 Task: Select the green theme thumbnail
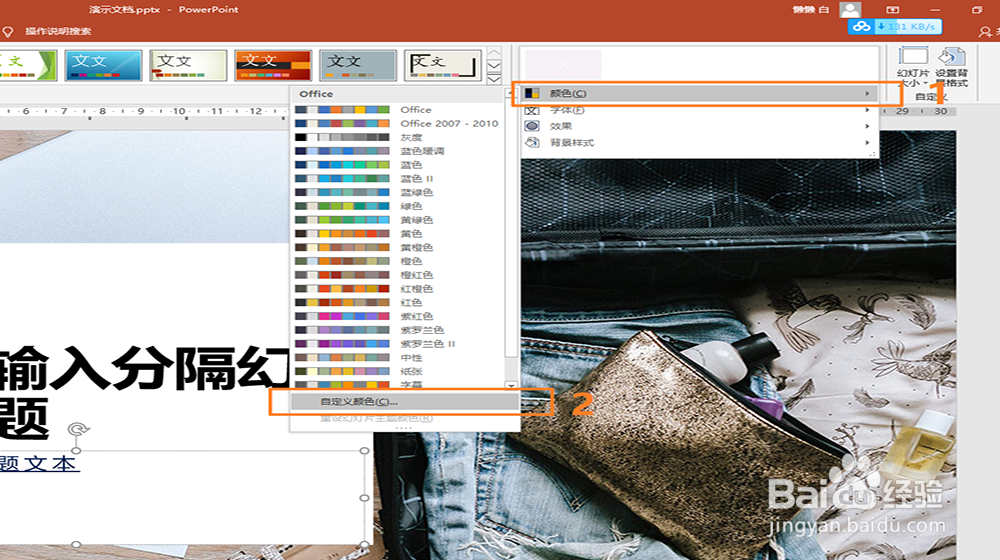(27, 65)
